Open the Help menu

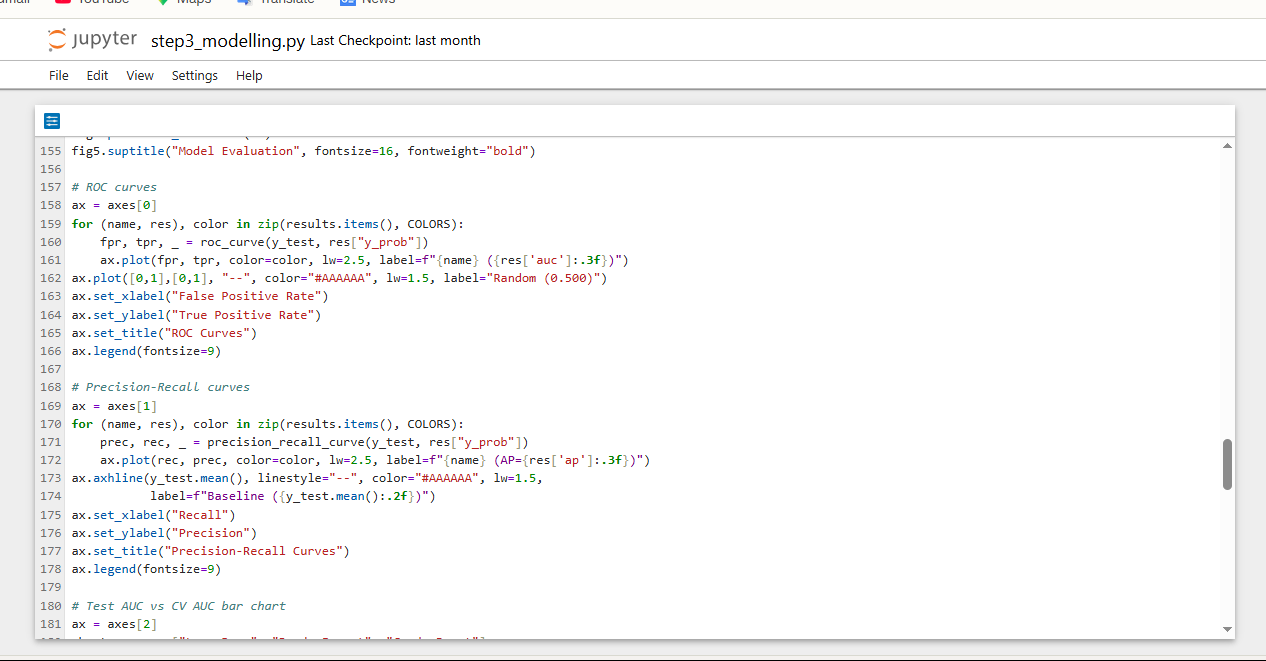(249, 75)
